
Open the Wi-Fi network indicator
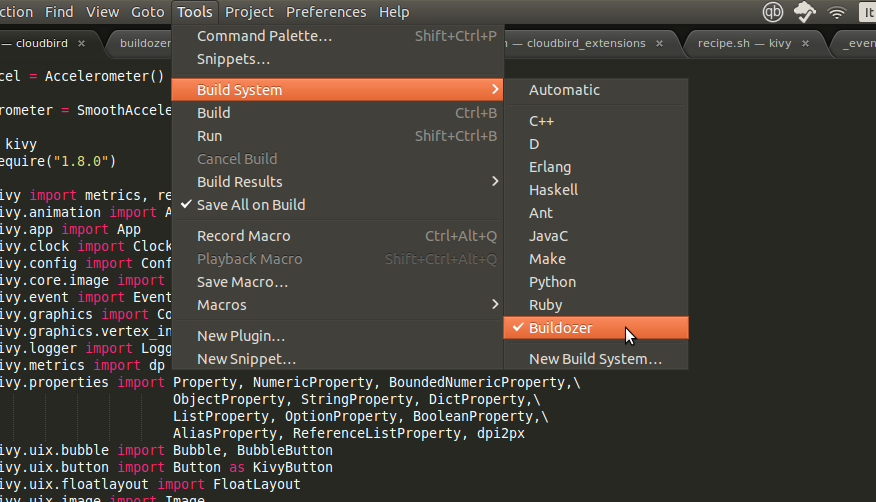[x=836, y=12]
